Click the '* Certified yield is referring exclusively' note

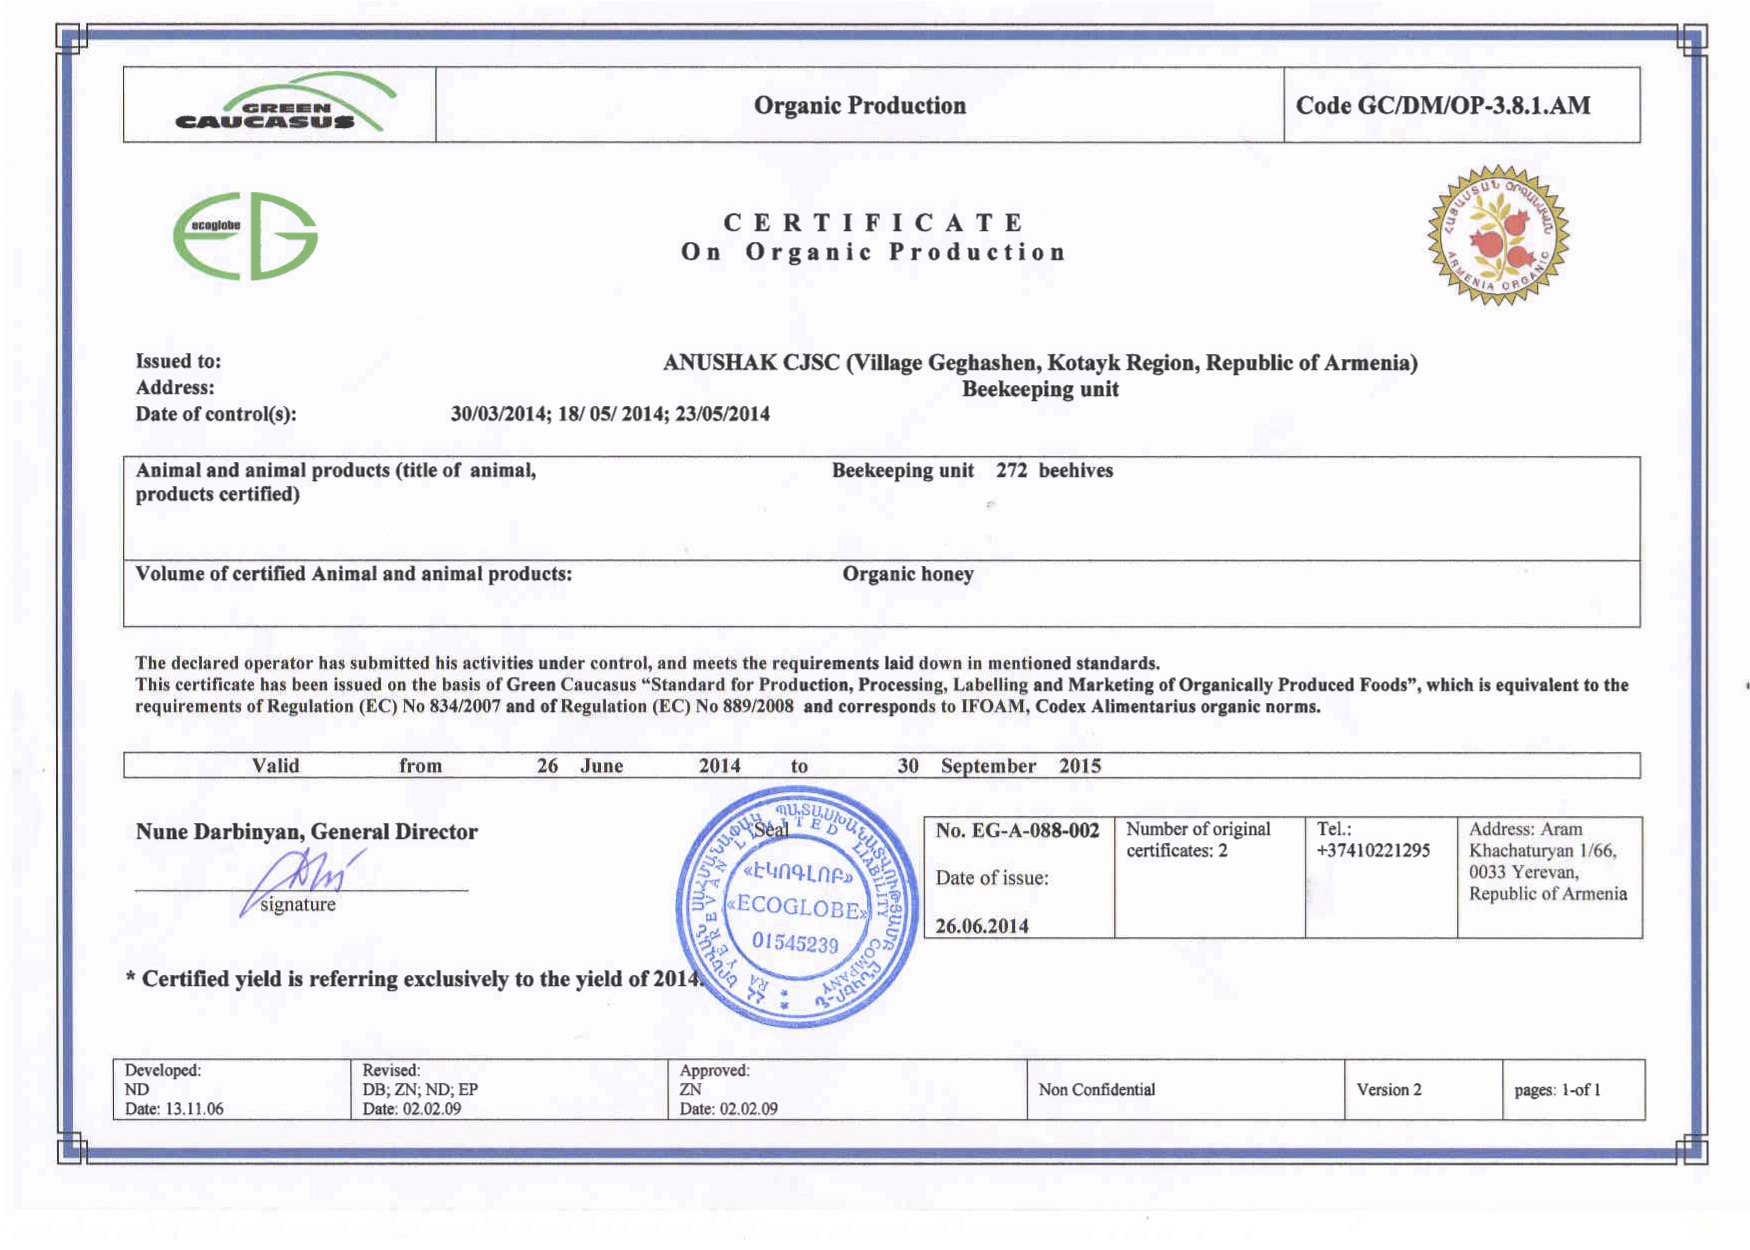[415, 979]
